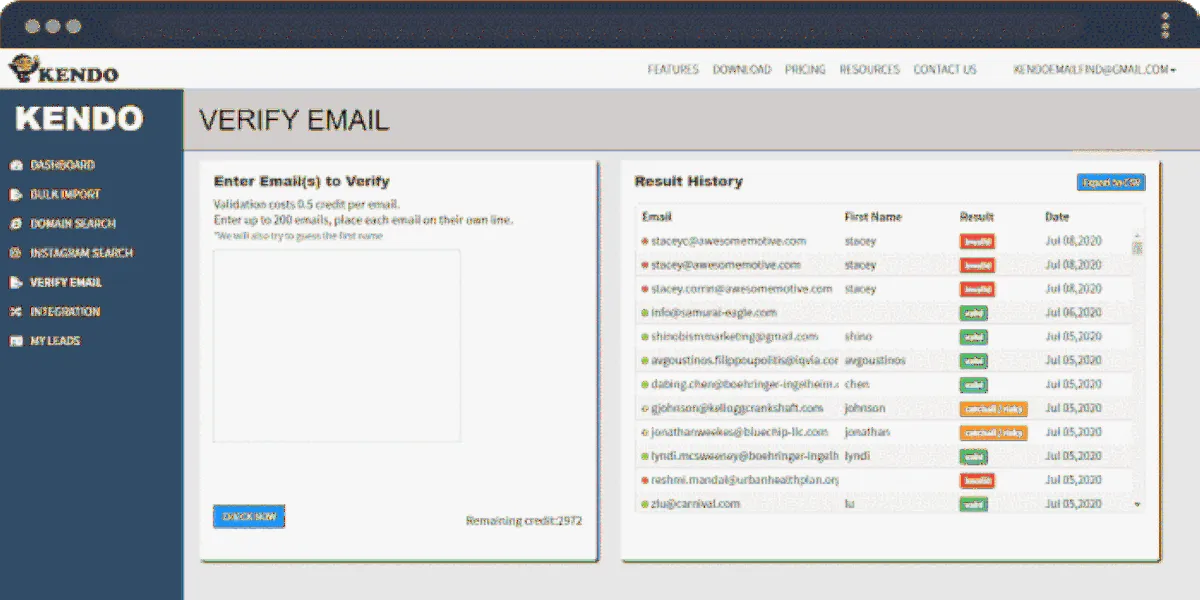Screen dimensions: 1200x600
Task: Click the Domain Search sidebar icon
Action: pos(15,224)
